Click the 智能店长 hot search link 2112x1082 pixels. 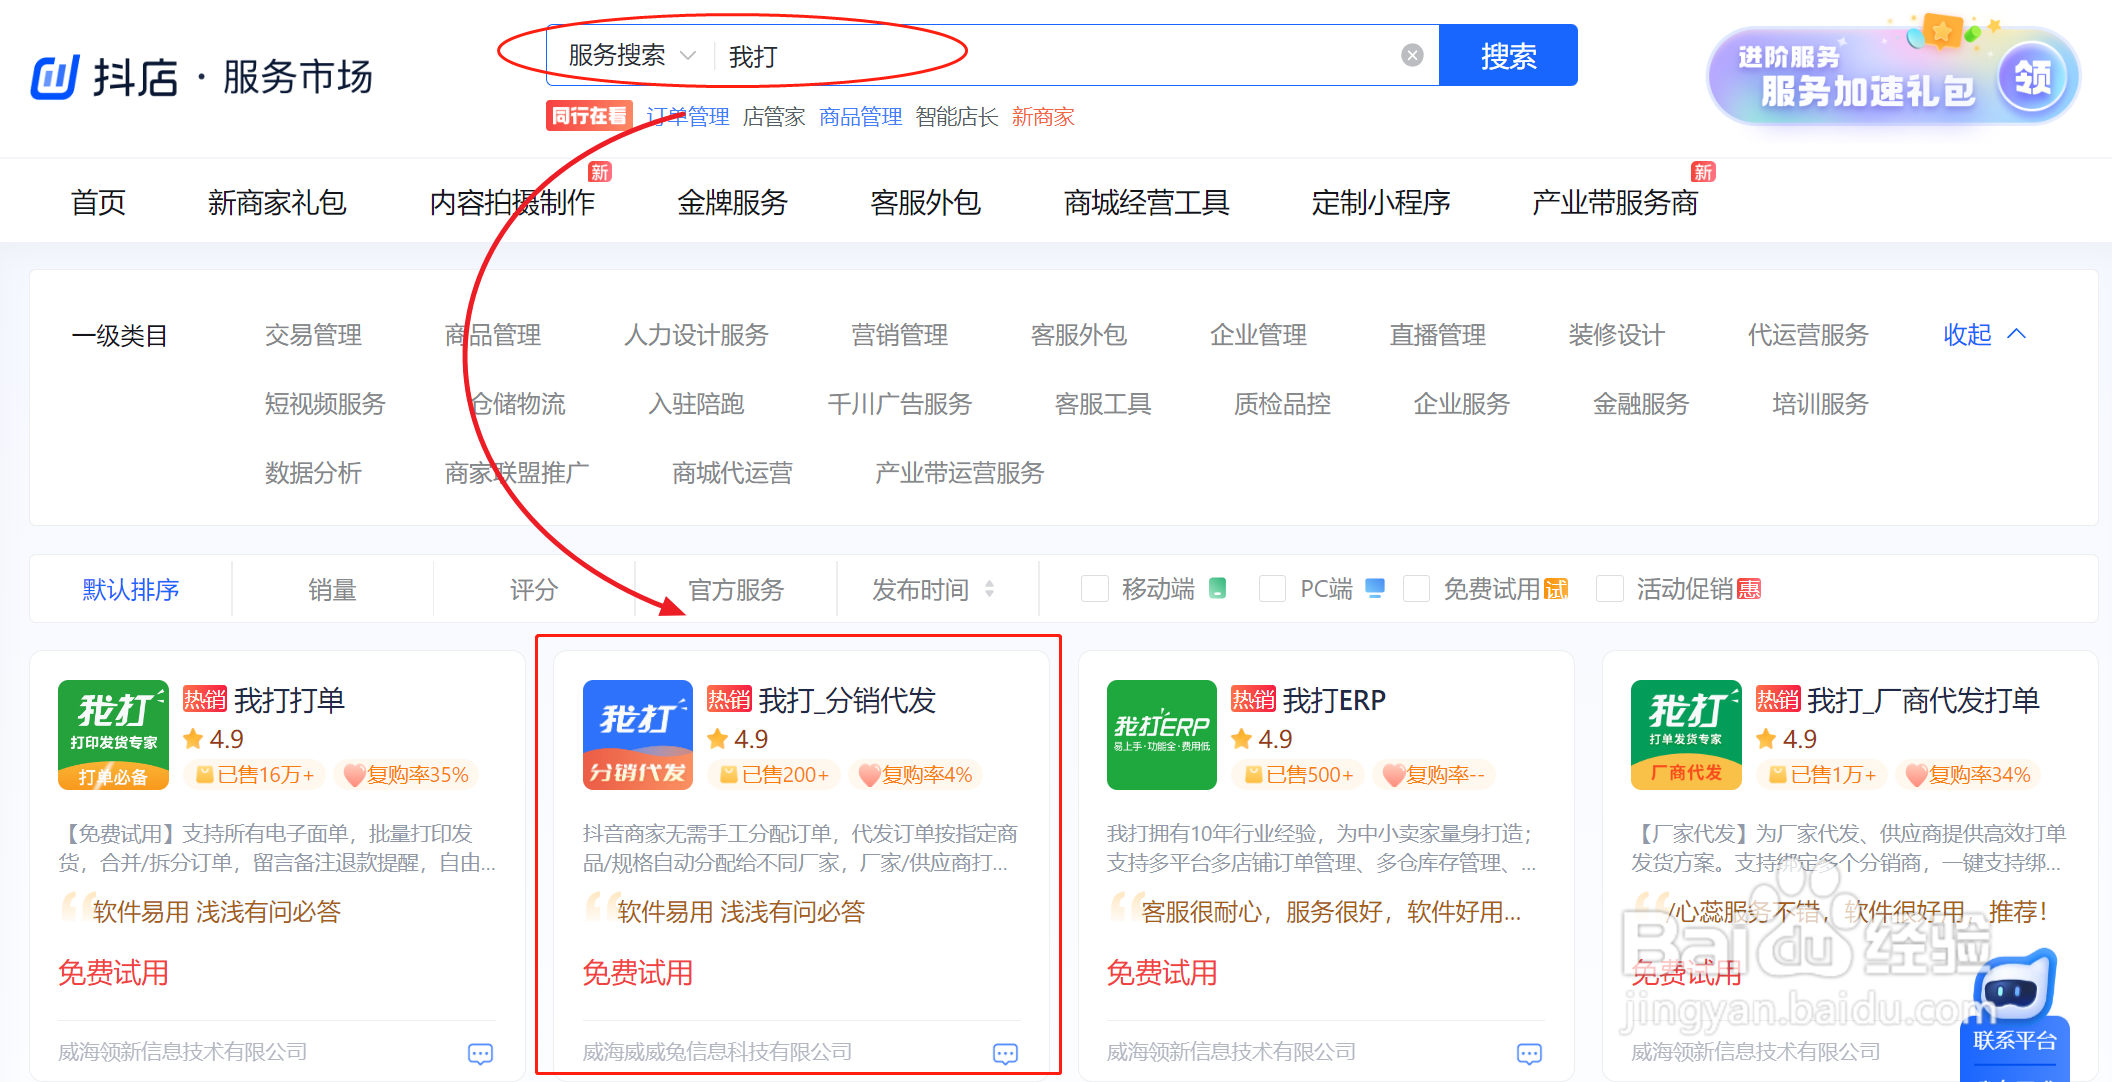coord(957,117)
